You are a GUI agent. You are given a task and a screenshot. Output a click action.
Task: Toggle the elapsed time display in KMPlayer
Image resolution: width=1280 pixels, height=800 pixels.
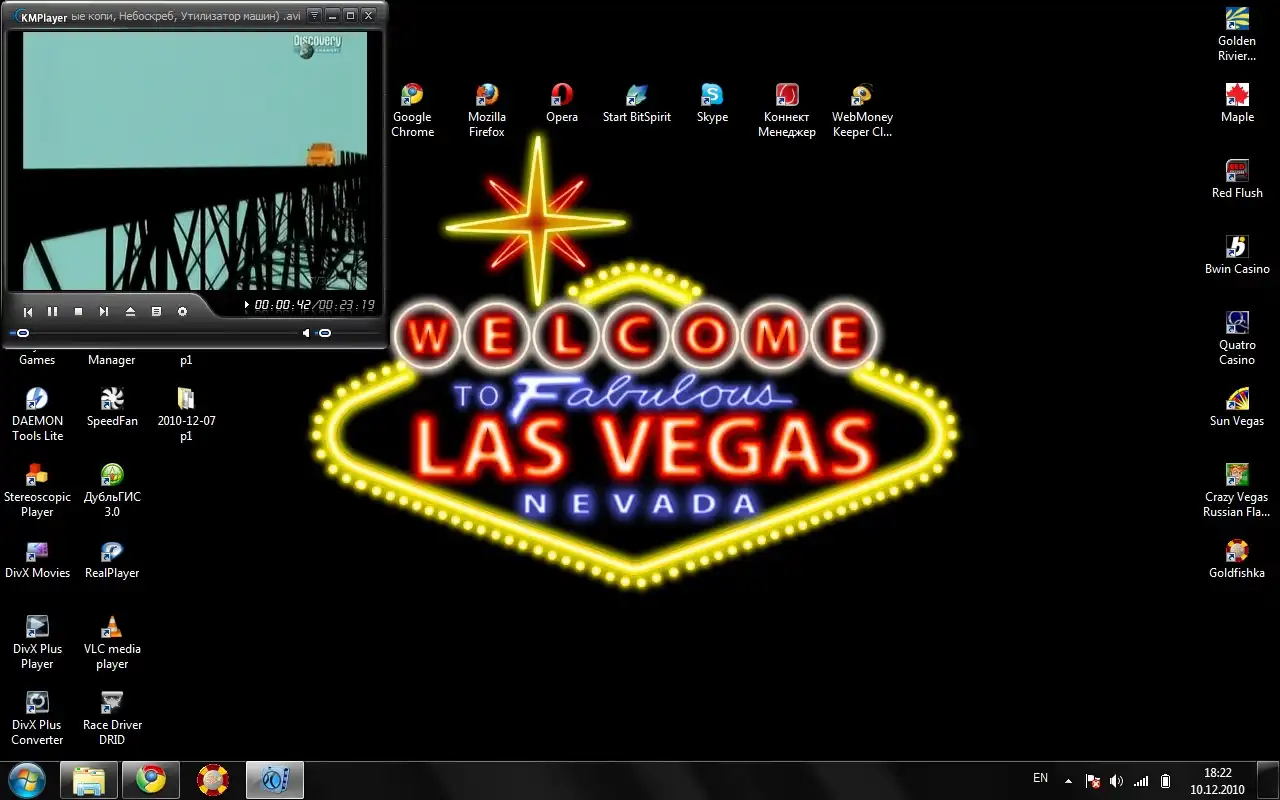click(282, 305)
